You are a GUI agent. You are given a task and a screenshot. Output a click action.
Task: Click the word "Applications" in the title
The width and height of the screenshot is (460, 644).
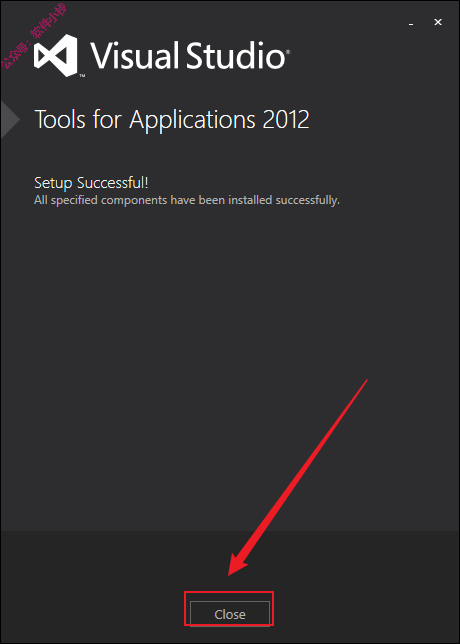tap(192, 120)
